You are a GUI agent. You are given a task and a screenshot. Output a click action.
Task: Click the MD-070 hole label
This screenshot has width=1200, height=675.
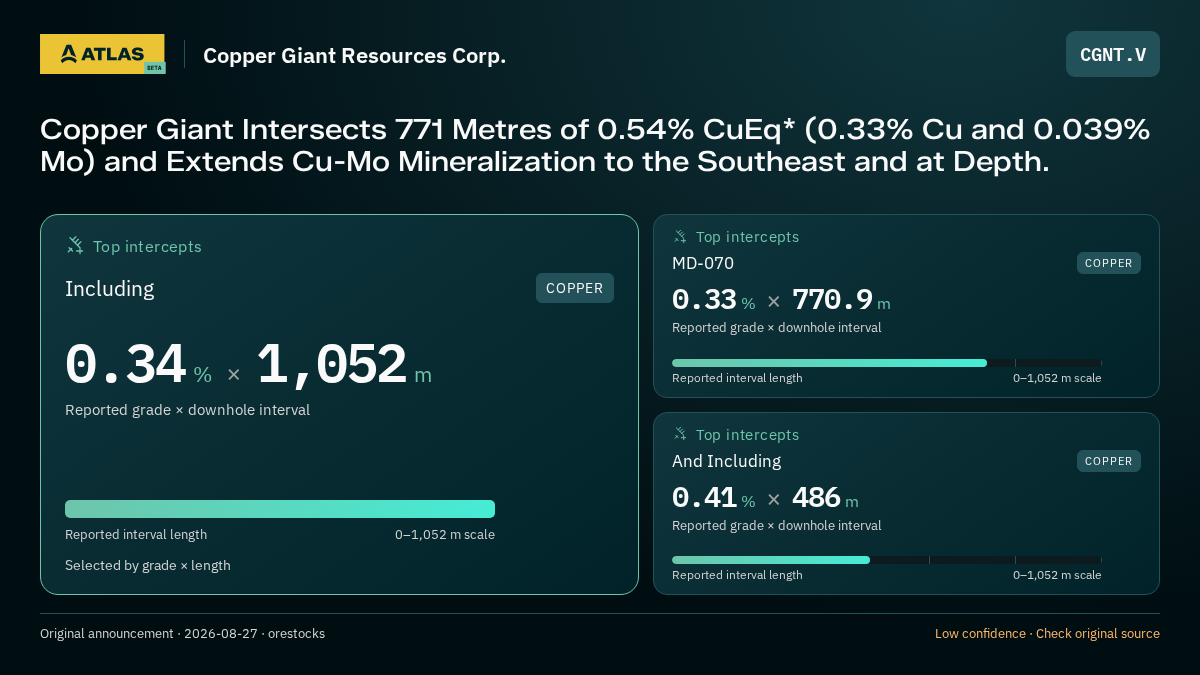point(703,263)
